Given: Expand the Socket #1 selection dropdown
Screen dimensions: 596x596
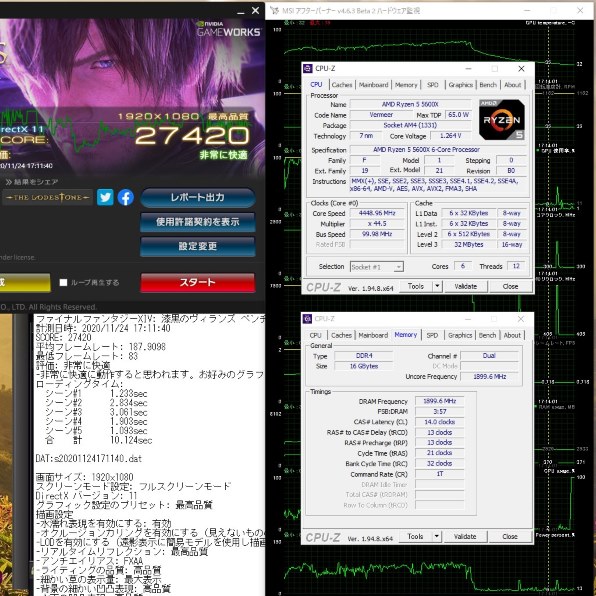Looking at the screenshot, I should tap(398, 267).
